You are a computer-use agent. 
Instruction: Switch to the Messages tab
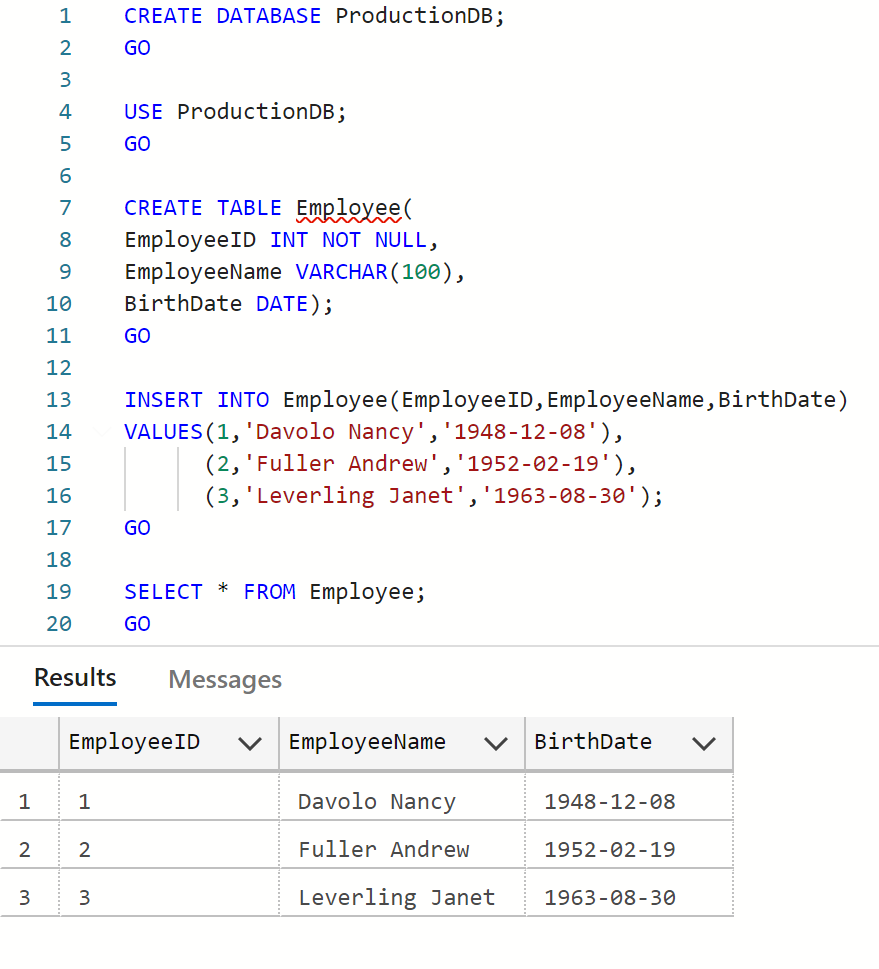pos(225,680)
